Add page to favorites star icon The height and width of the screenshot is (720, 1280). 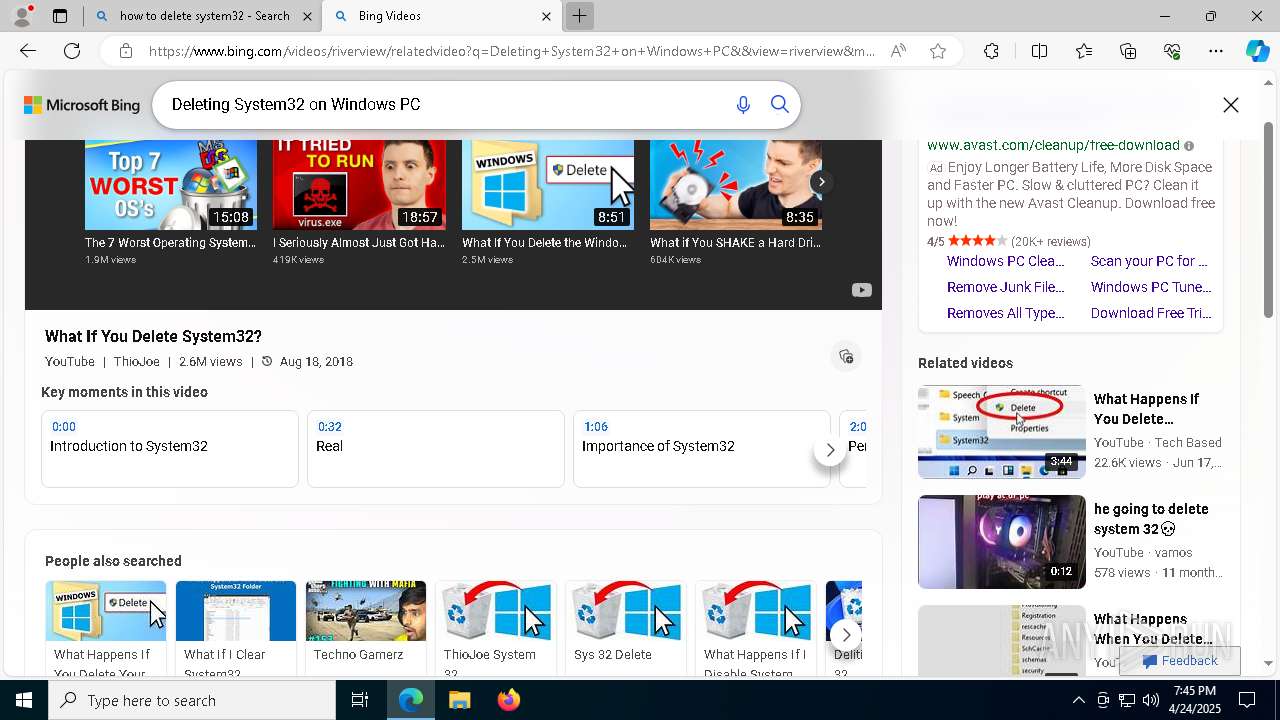coord(938,51)
